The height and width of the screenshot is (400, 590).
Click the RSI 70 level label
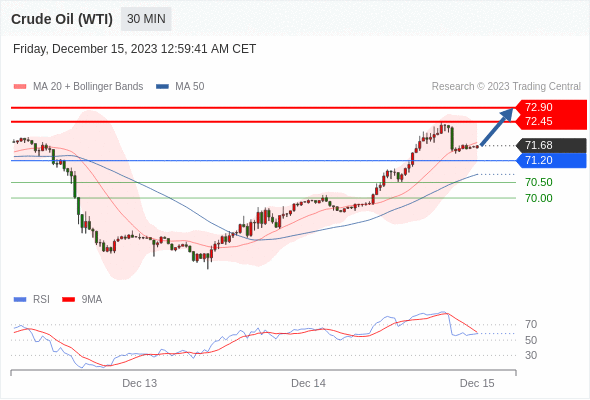531,324
